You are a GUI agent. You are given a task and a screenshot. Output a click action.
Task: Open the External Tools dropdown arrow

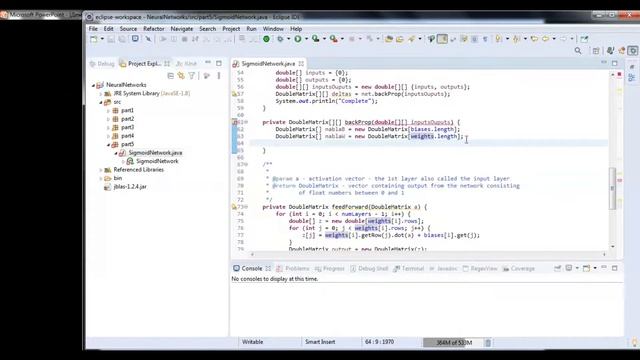pos(342,39)
